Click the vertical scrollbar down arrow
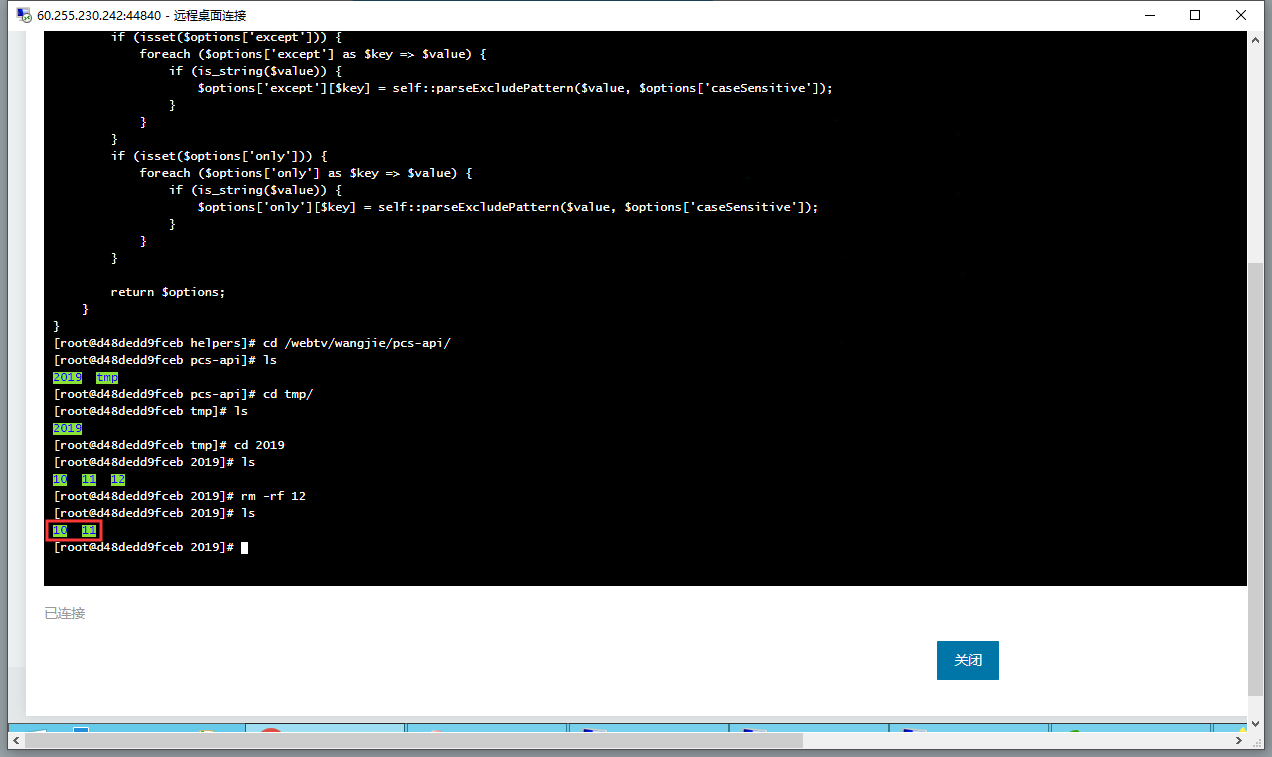This screenshot has height=757, width=1272. [1256, 723]
